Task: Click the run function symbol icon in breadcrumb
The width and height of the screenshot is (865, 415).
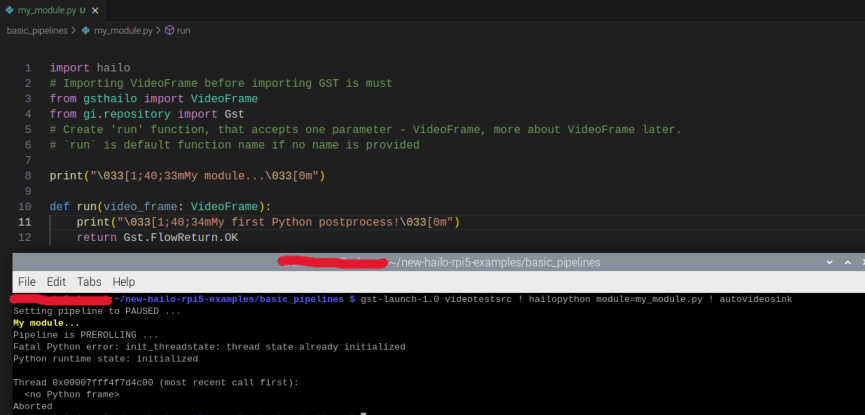Action: pos(168,31)
